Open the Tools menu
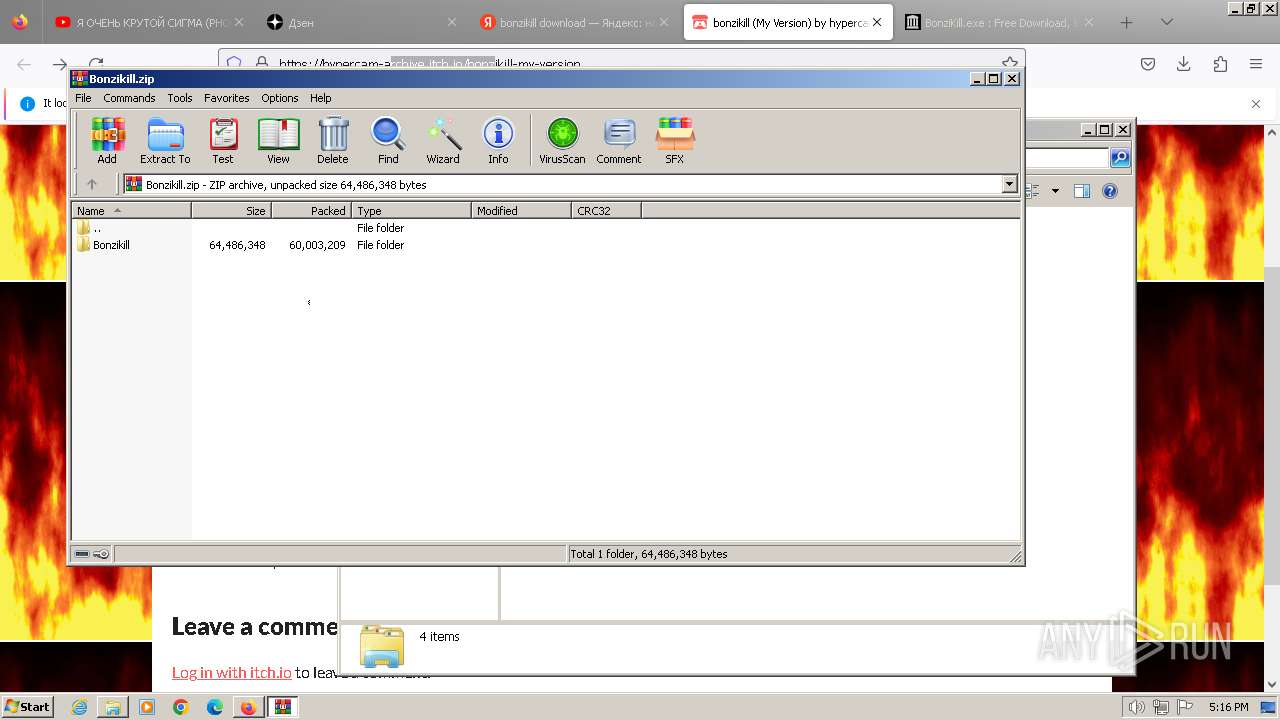This screenshot has width=1280, height=720. [x=180, y=98]
